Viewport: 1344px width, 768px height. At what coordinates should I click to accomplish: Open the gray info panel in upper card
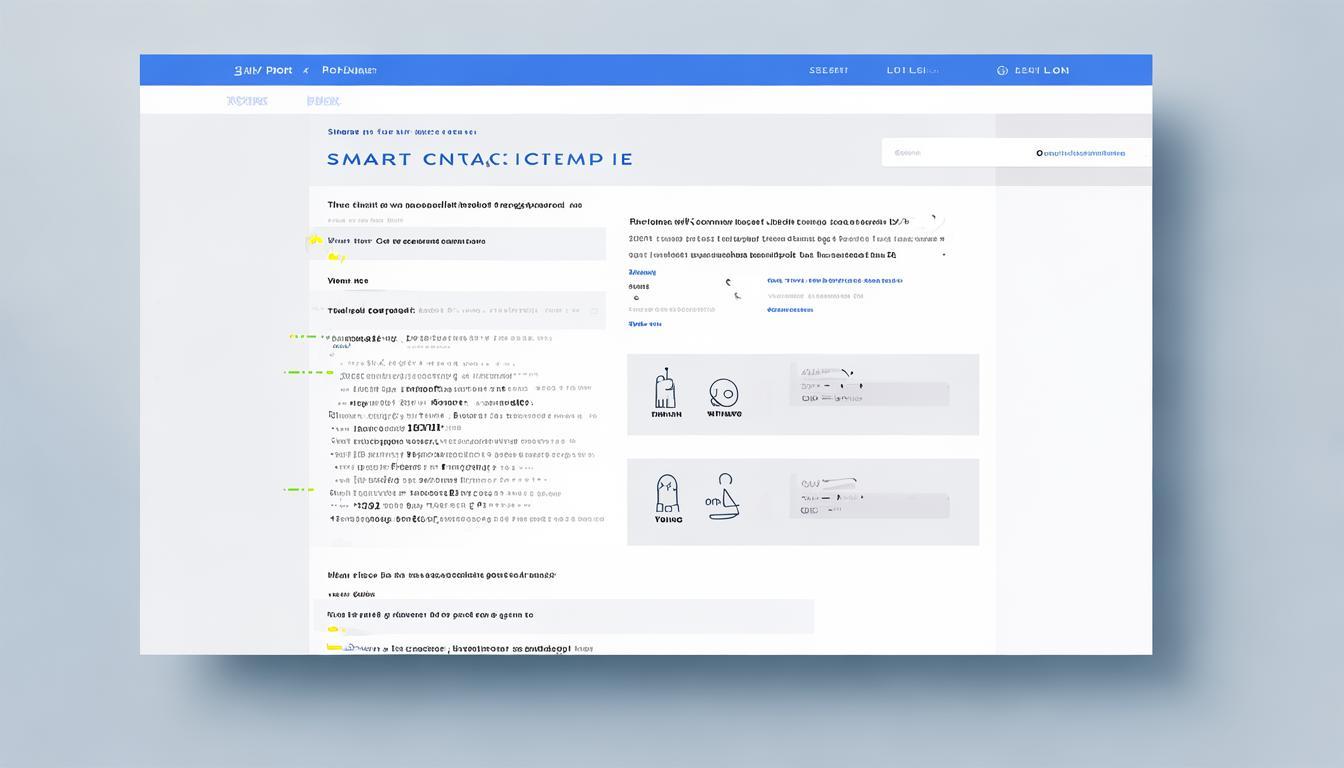click(x=869, y=385)
